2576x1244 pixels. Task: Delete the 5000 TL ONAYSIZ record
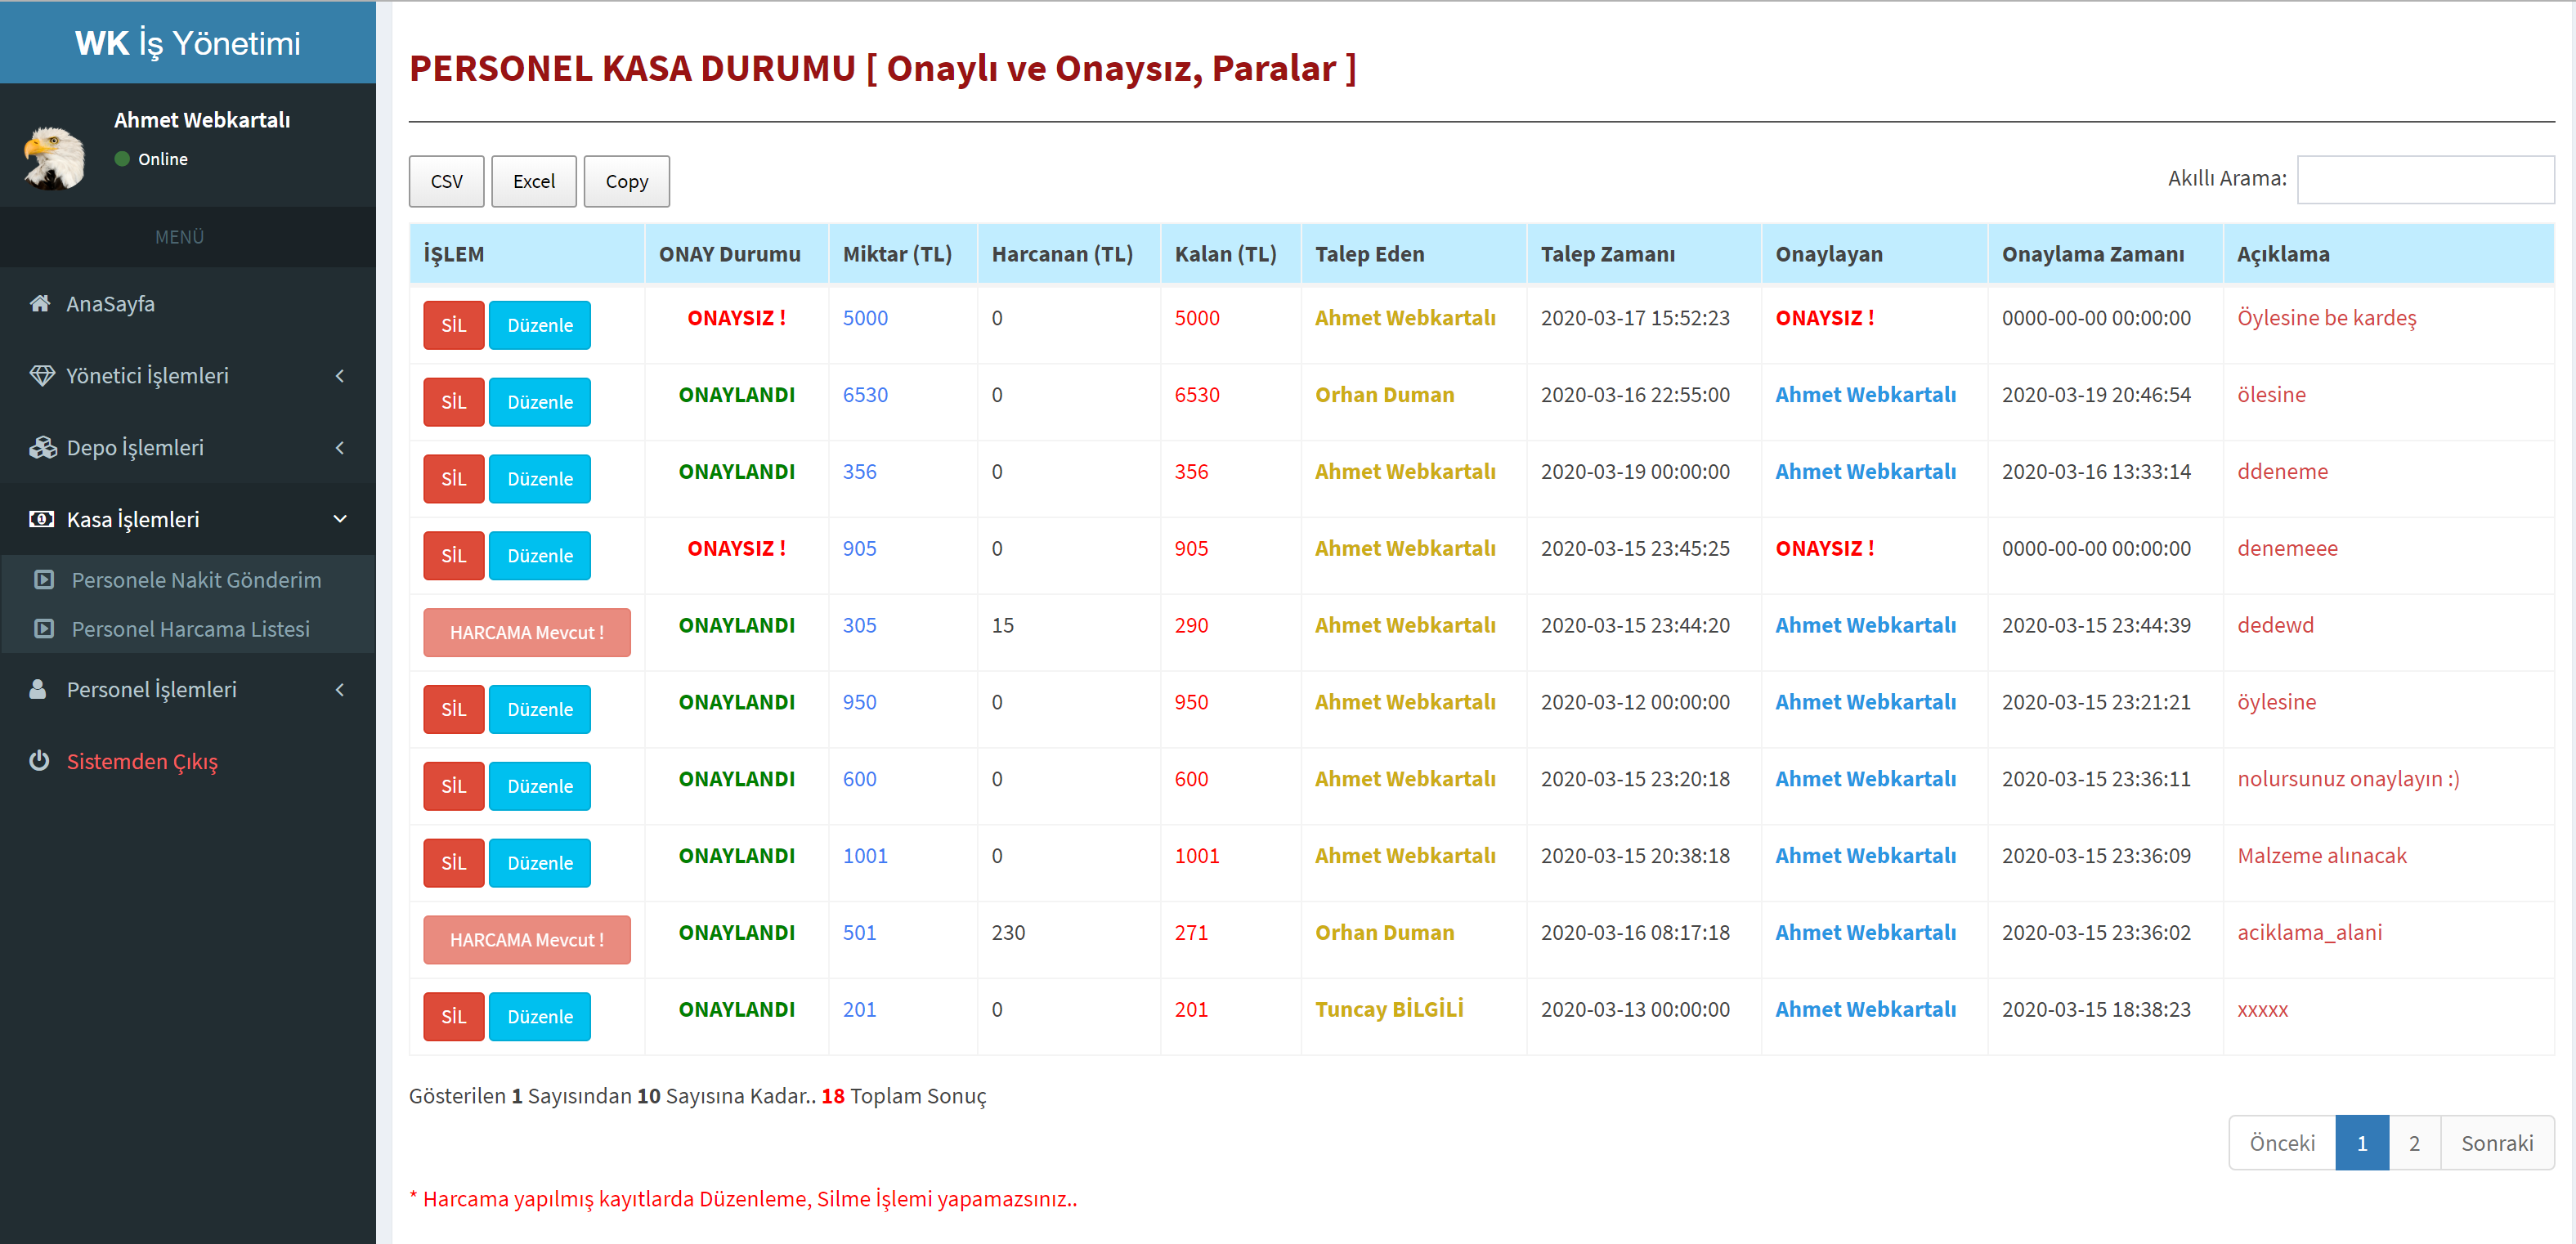click(x=453, y=325)
